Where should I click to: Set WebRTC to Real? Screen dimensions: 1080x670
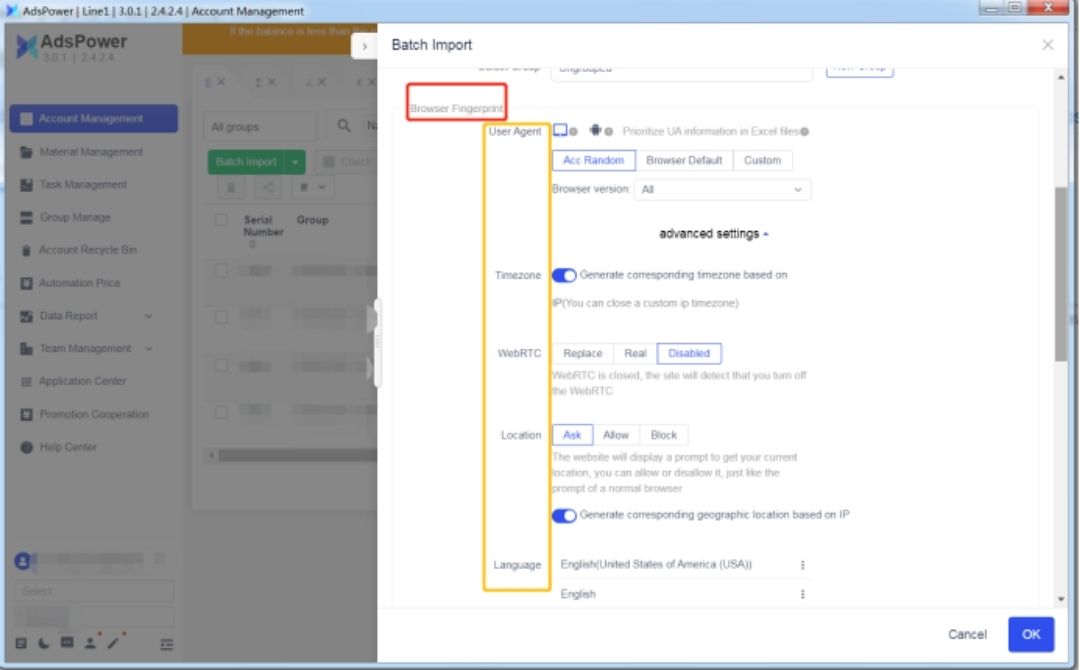635,353
